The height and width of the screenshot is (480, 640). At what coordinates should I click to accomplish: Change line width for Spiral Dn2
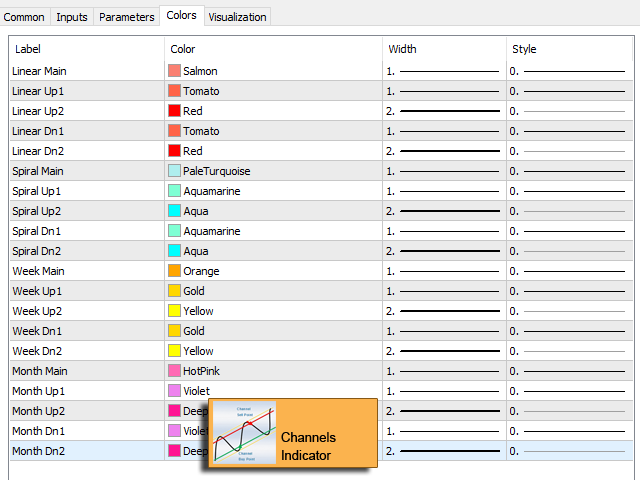tap(444, 251)
